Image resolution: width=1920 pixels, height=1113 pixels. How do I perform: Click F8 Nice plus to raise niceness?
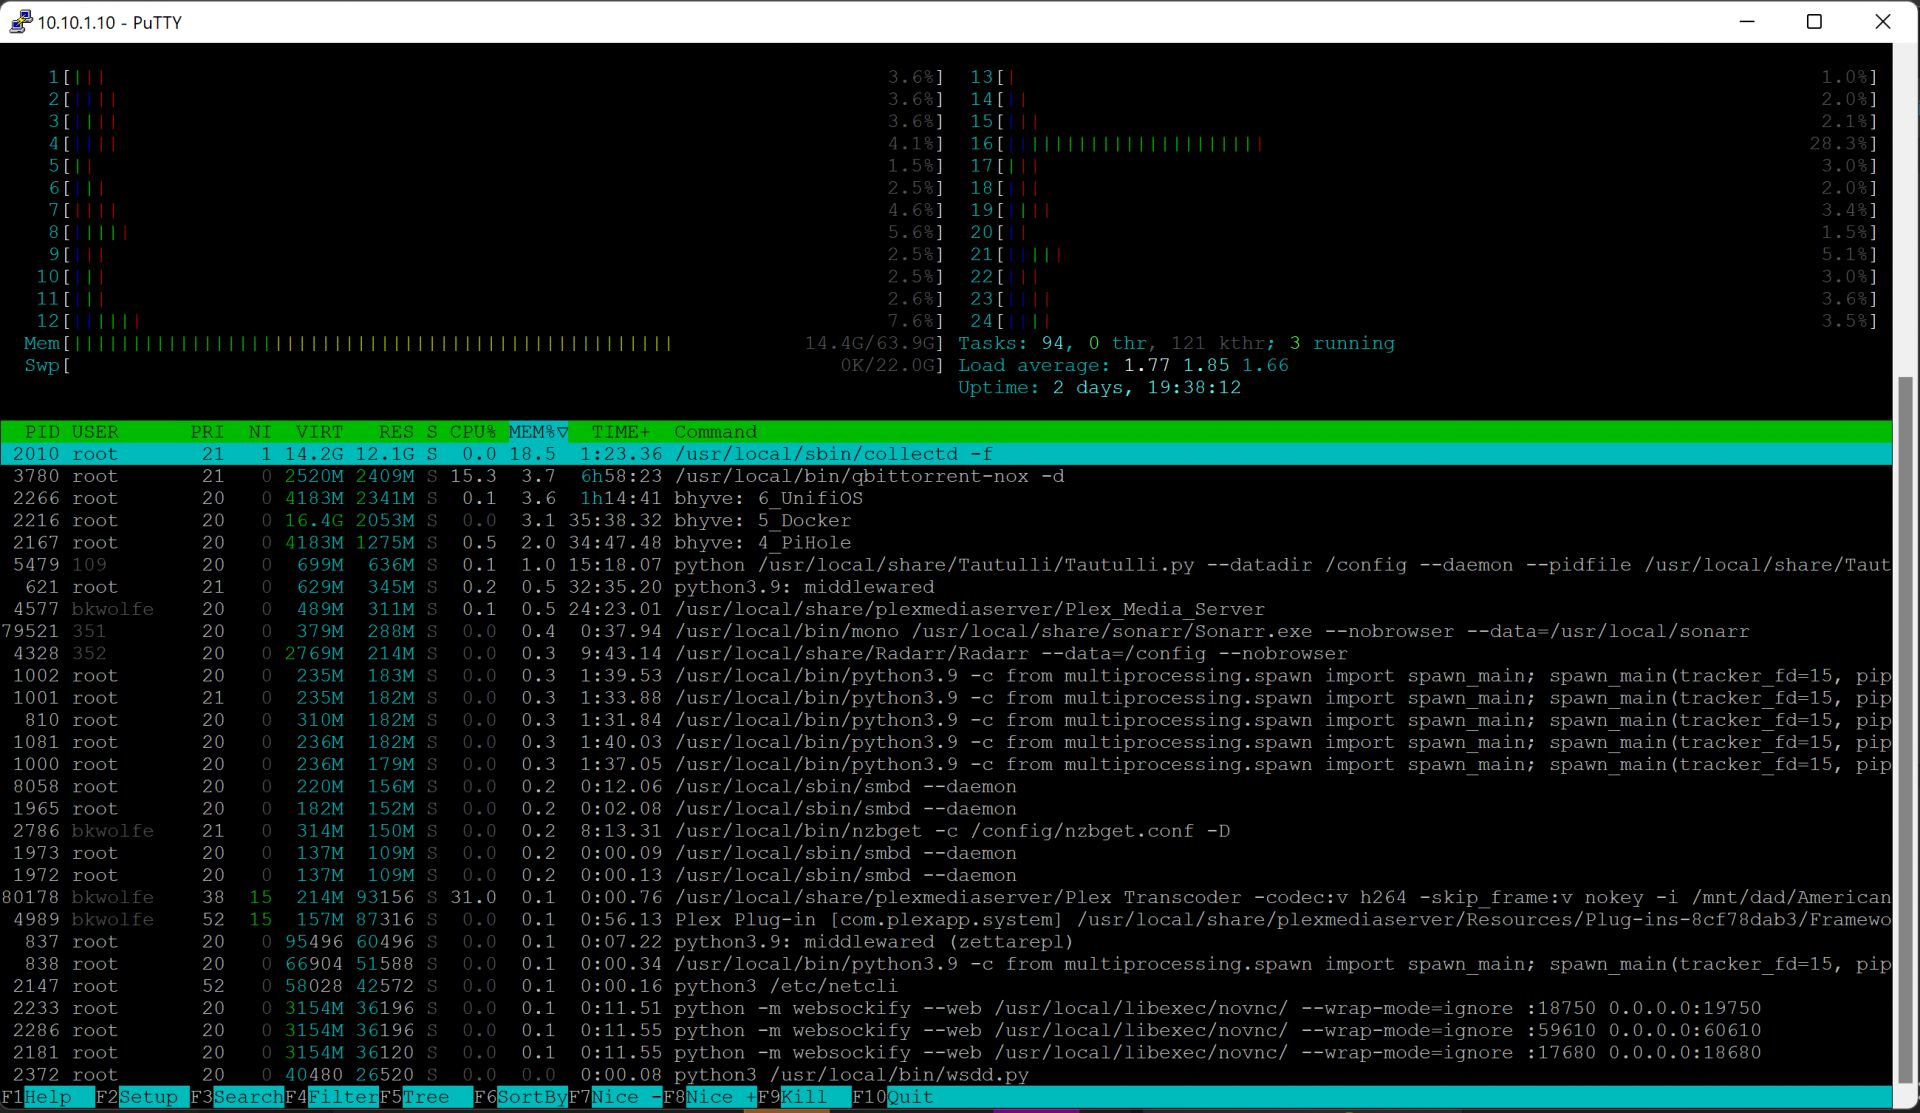(710, 1097)
